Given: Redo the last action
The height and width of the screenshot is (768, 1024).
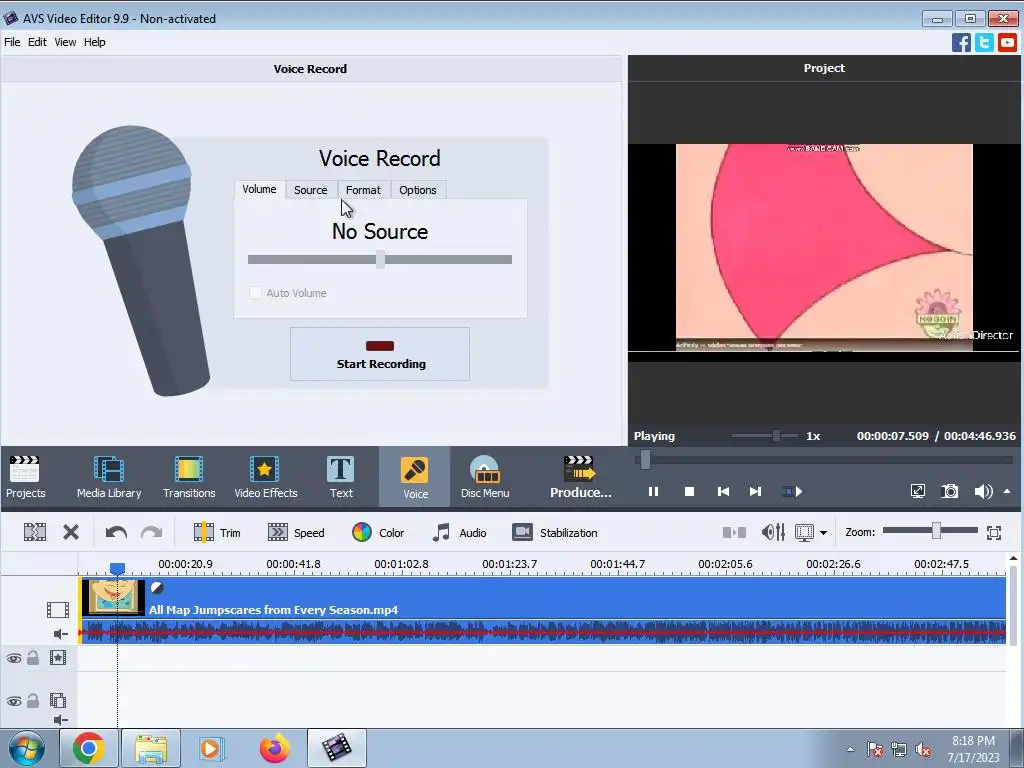Looking at the screenshot, I should pyautogui.click(x=152, y=532).
